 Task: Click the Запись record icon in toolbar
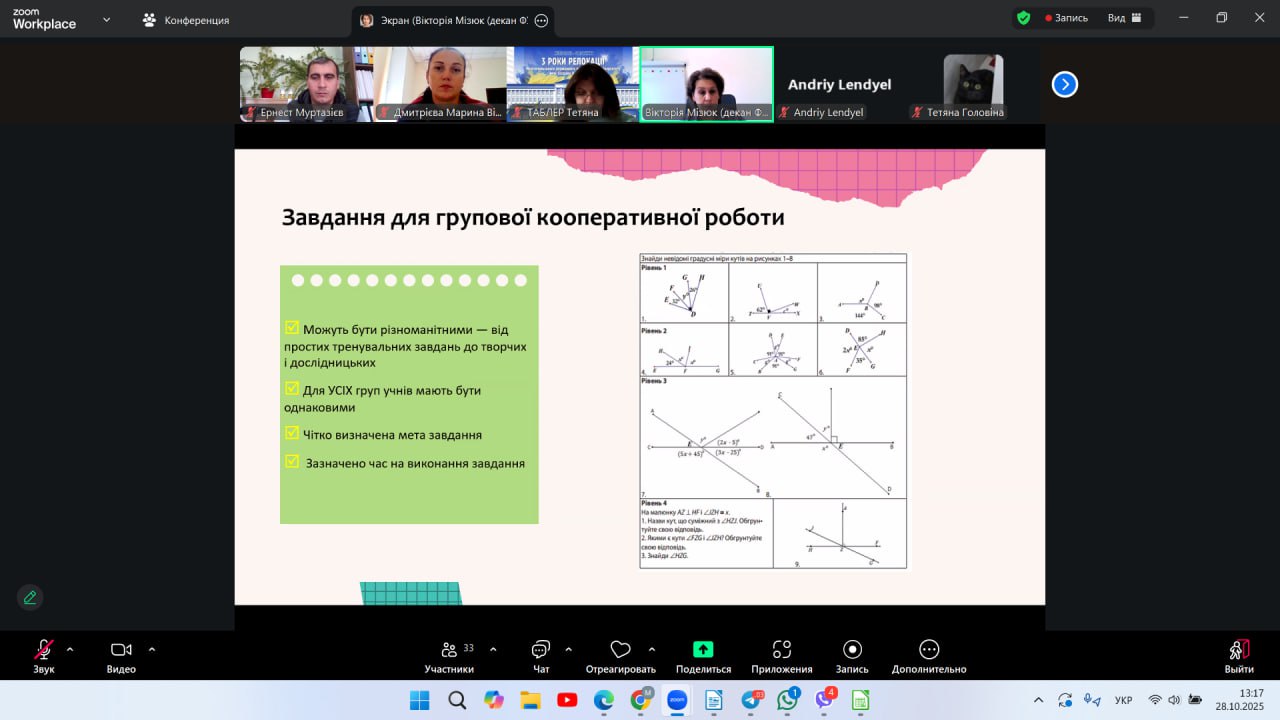tap(852, 650)
